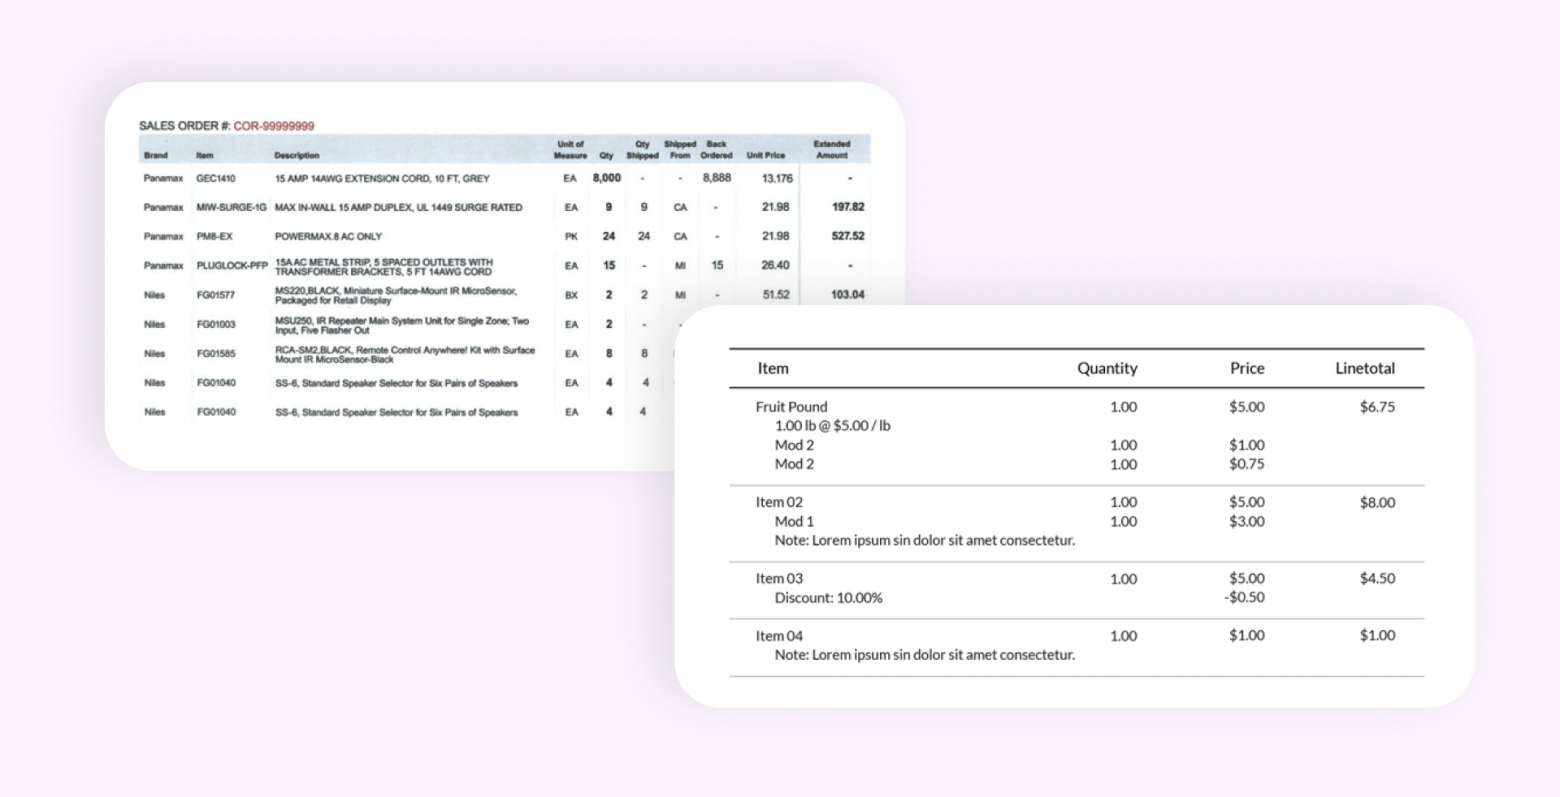Select the Item 04 entry
Viewport: 1560px width, 797px height.
tap(779, 636)
